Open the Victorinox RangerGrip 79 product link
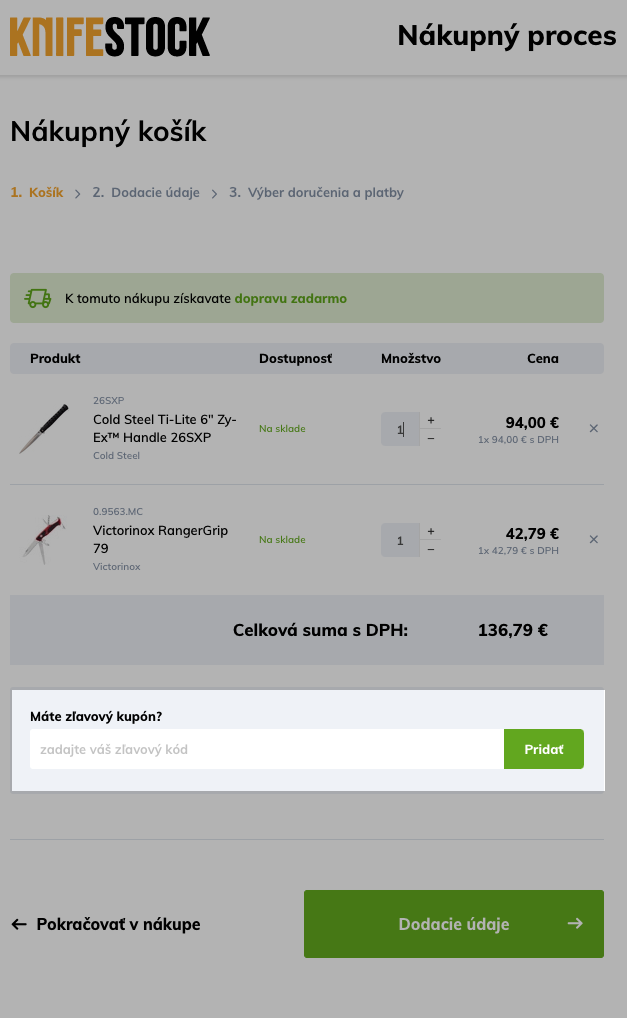Viewport: 627px width, 1018px height. tap(160, 540)
